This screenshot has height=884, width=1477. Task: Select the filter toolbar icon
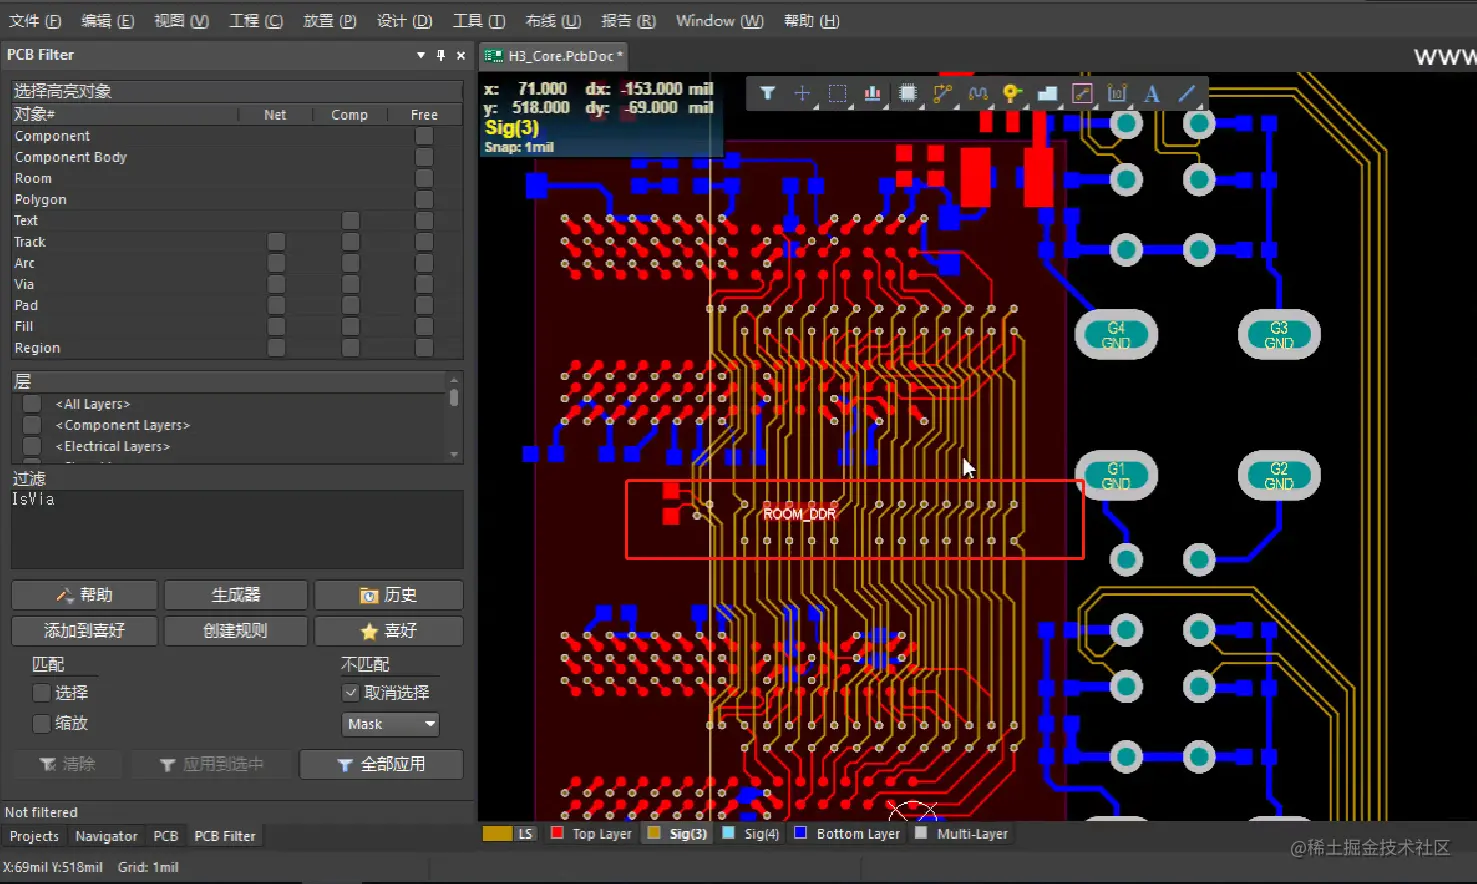click(x=768, y=93)
